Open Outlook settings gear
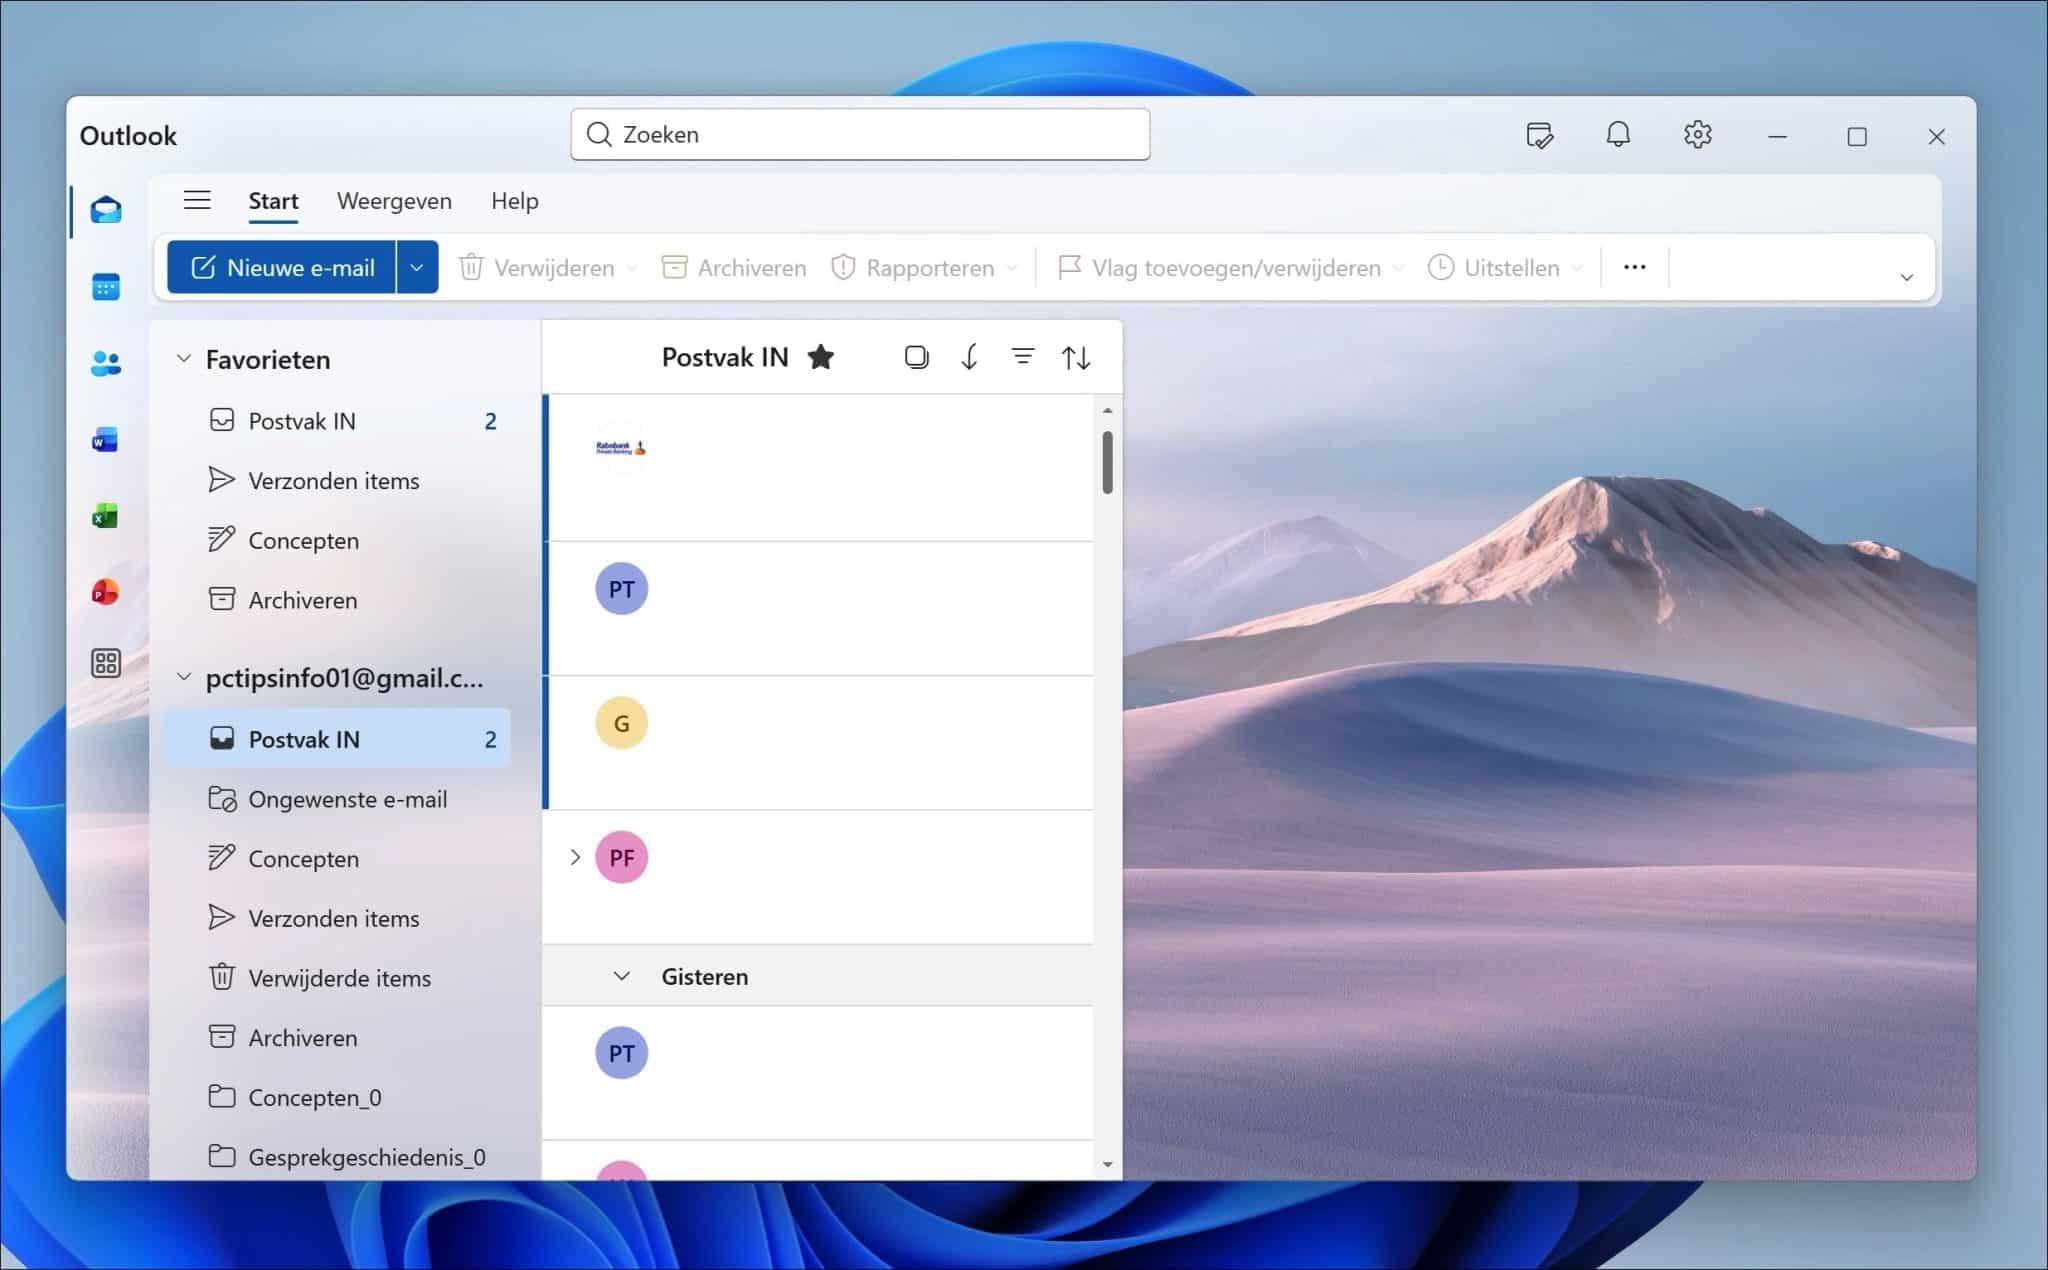Screen dimensions: 2048x1270 (1697, 135)
